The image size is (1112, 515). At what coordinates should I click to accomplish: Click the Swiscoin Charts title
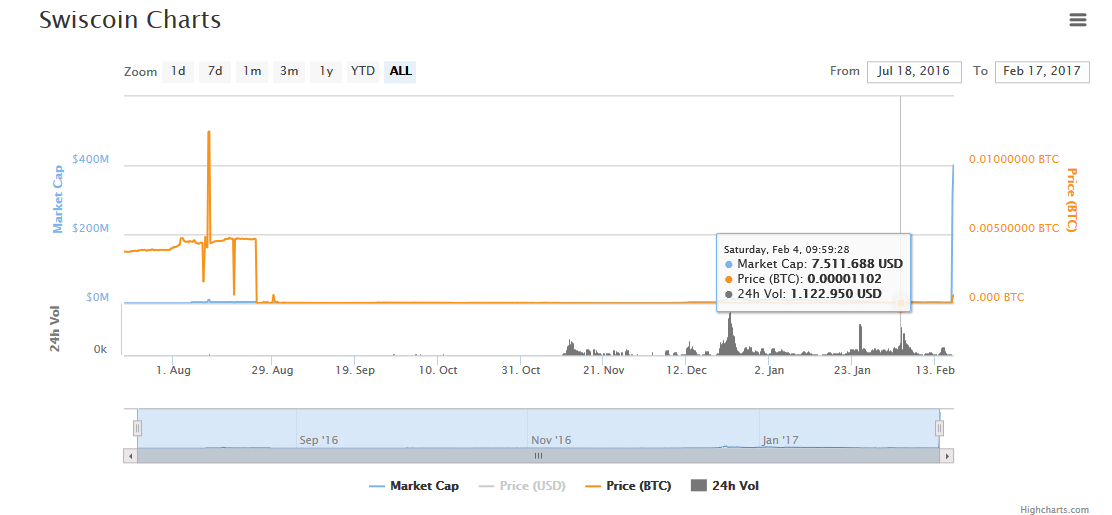pyautogui.click(x=130, y=20)
